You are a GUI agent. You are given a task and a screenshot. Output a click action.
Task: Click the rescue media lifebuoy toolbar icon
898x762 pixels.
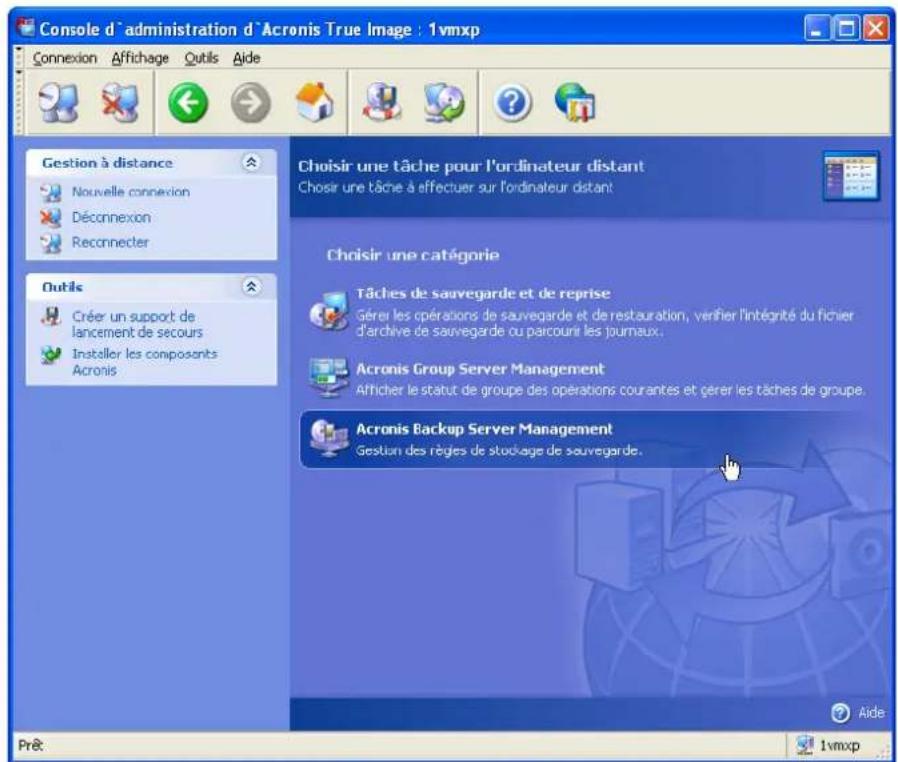pyautogui.click(x=382, y=102)
